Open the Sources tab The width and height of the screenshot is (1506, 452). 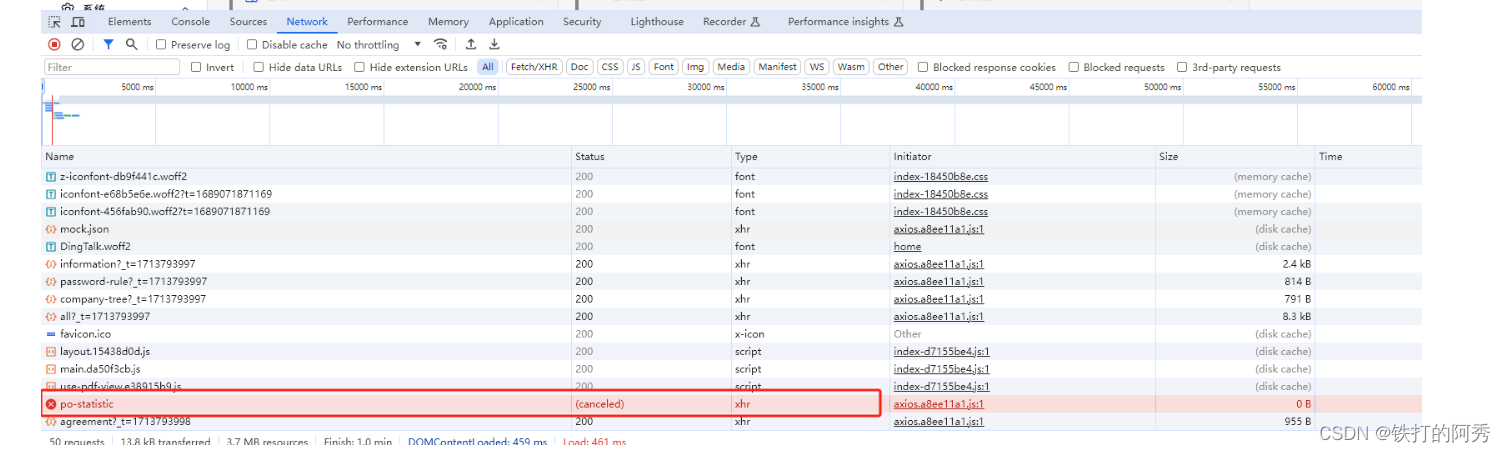248,21
